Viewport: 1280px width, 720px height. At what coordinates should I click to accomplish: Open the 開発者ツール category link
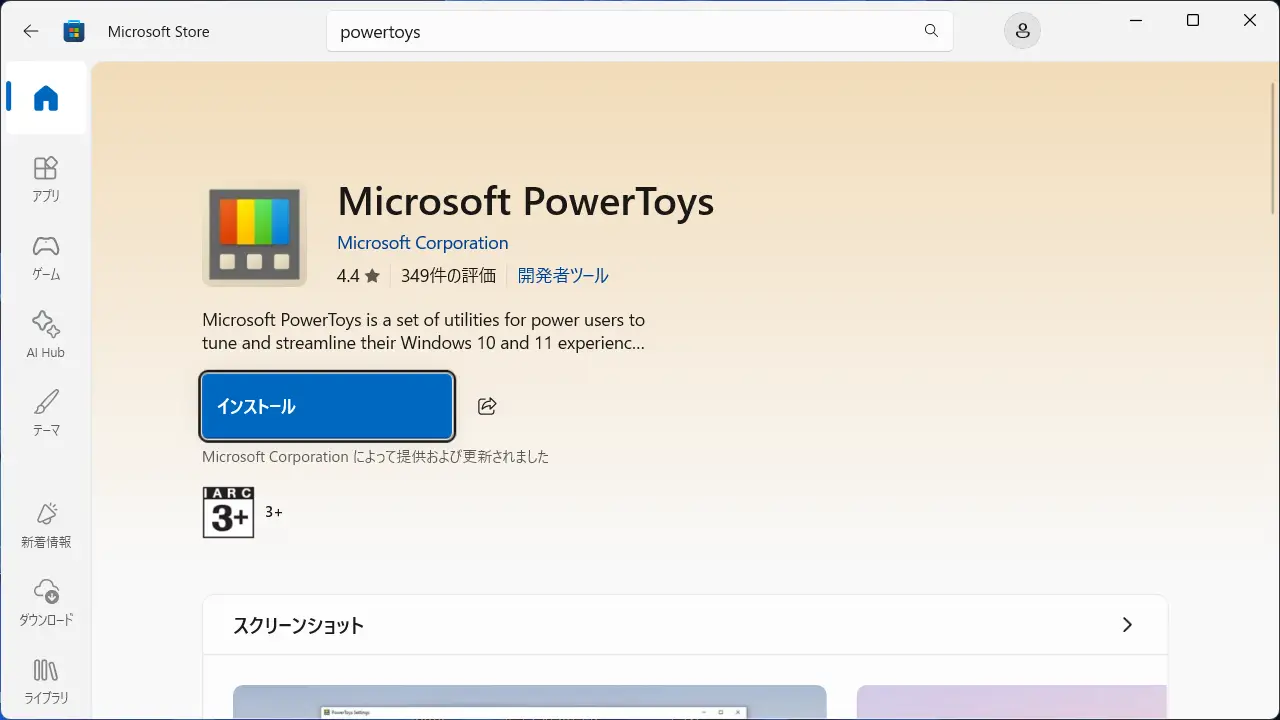(563, 276)
